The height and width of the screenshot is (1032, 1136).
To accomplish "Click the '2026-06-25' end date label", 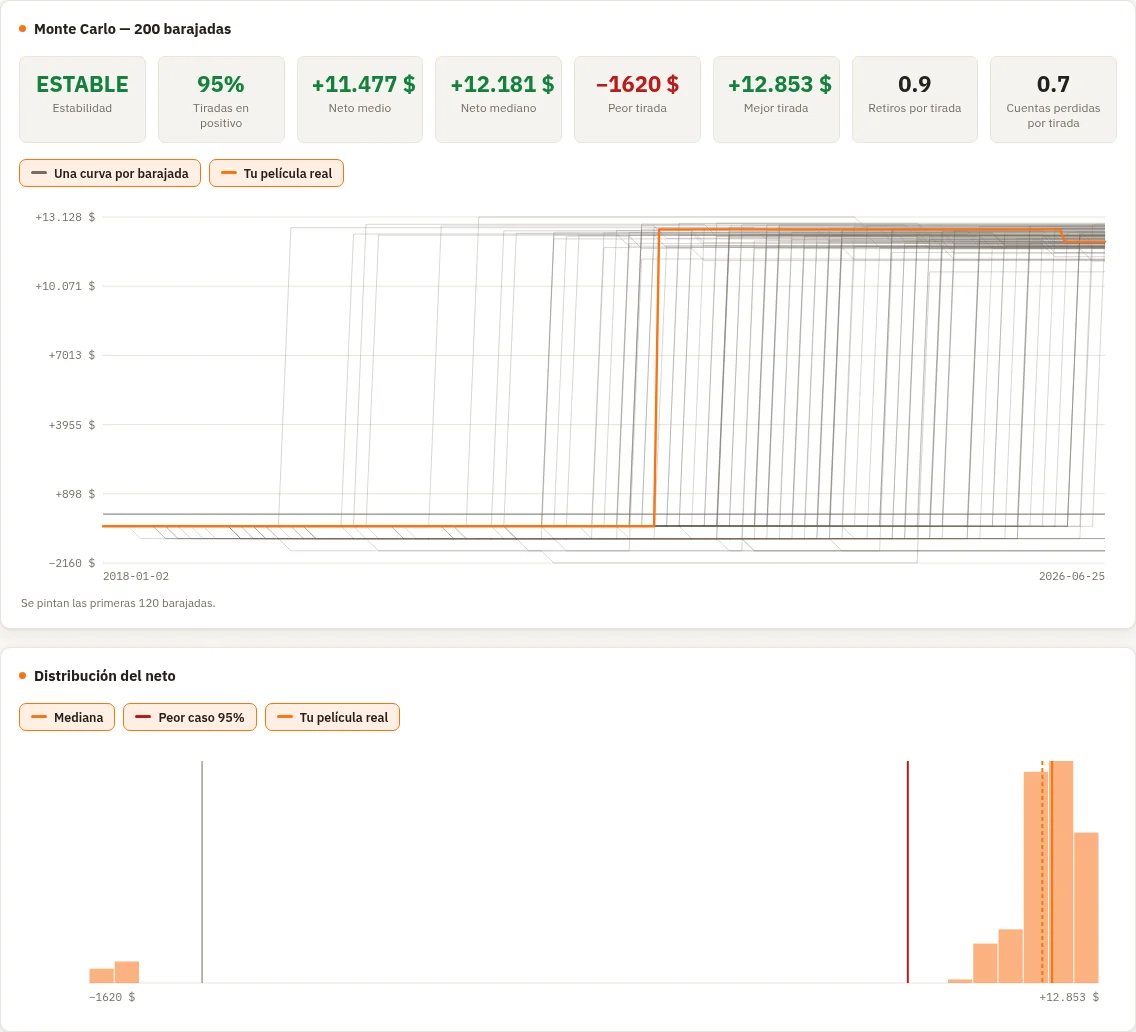I will [1072, 576].
